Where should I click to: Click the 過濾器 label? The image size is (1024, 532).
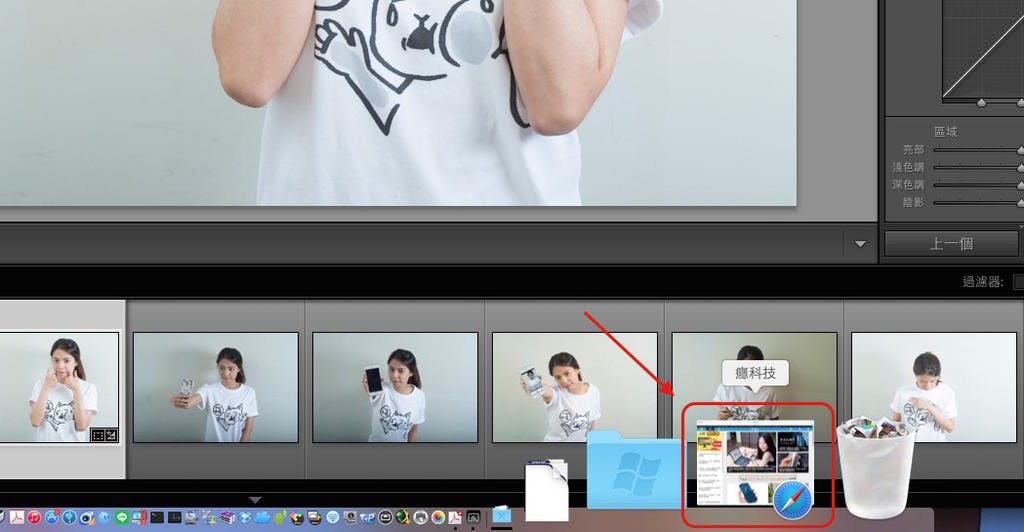983,282
